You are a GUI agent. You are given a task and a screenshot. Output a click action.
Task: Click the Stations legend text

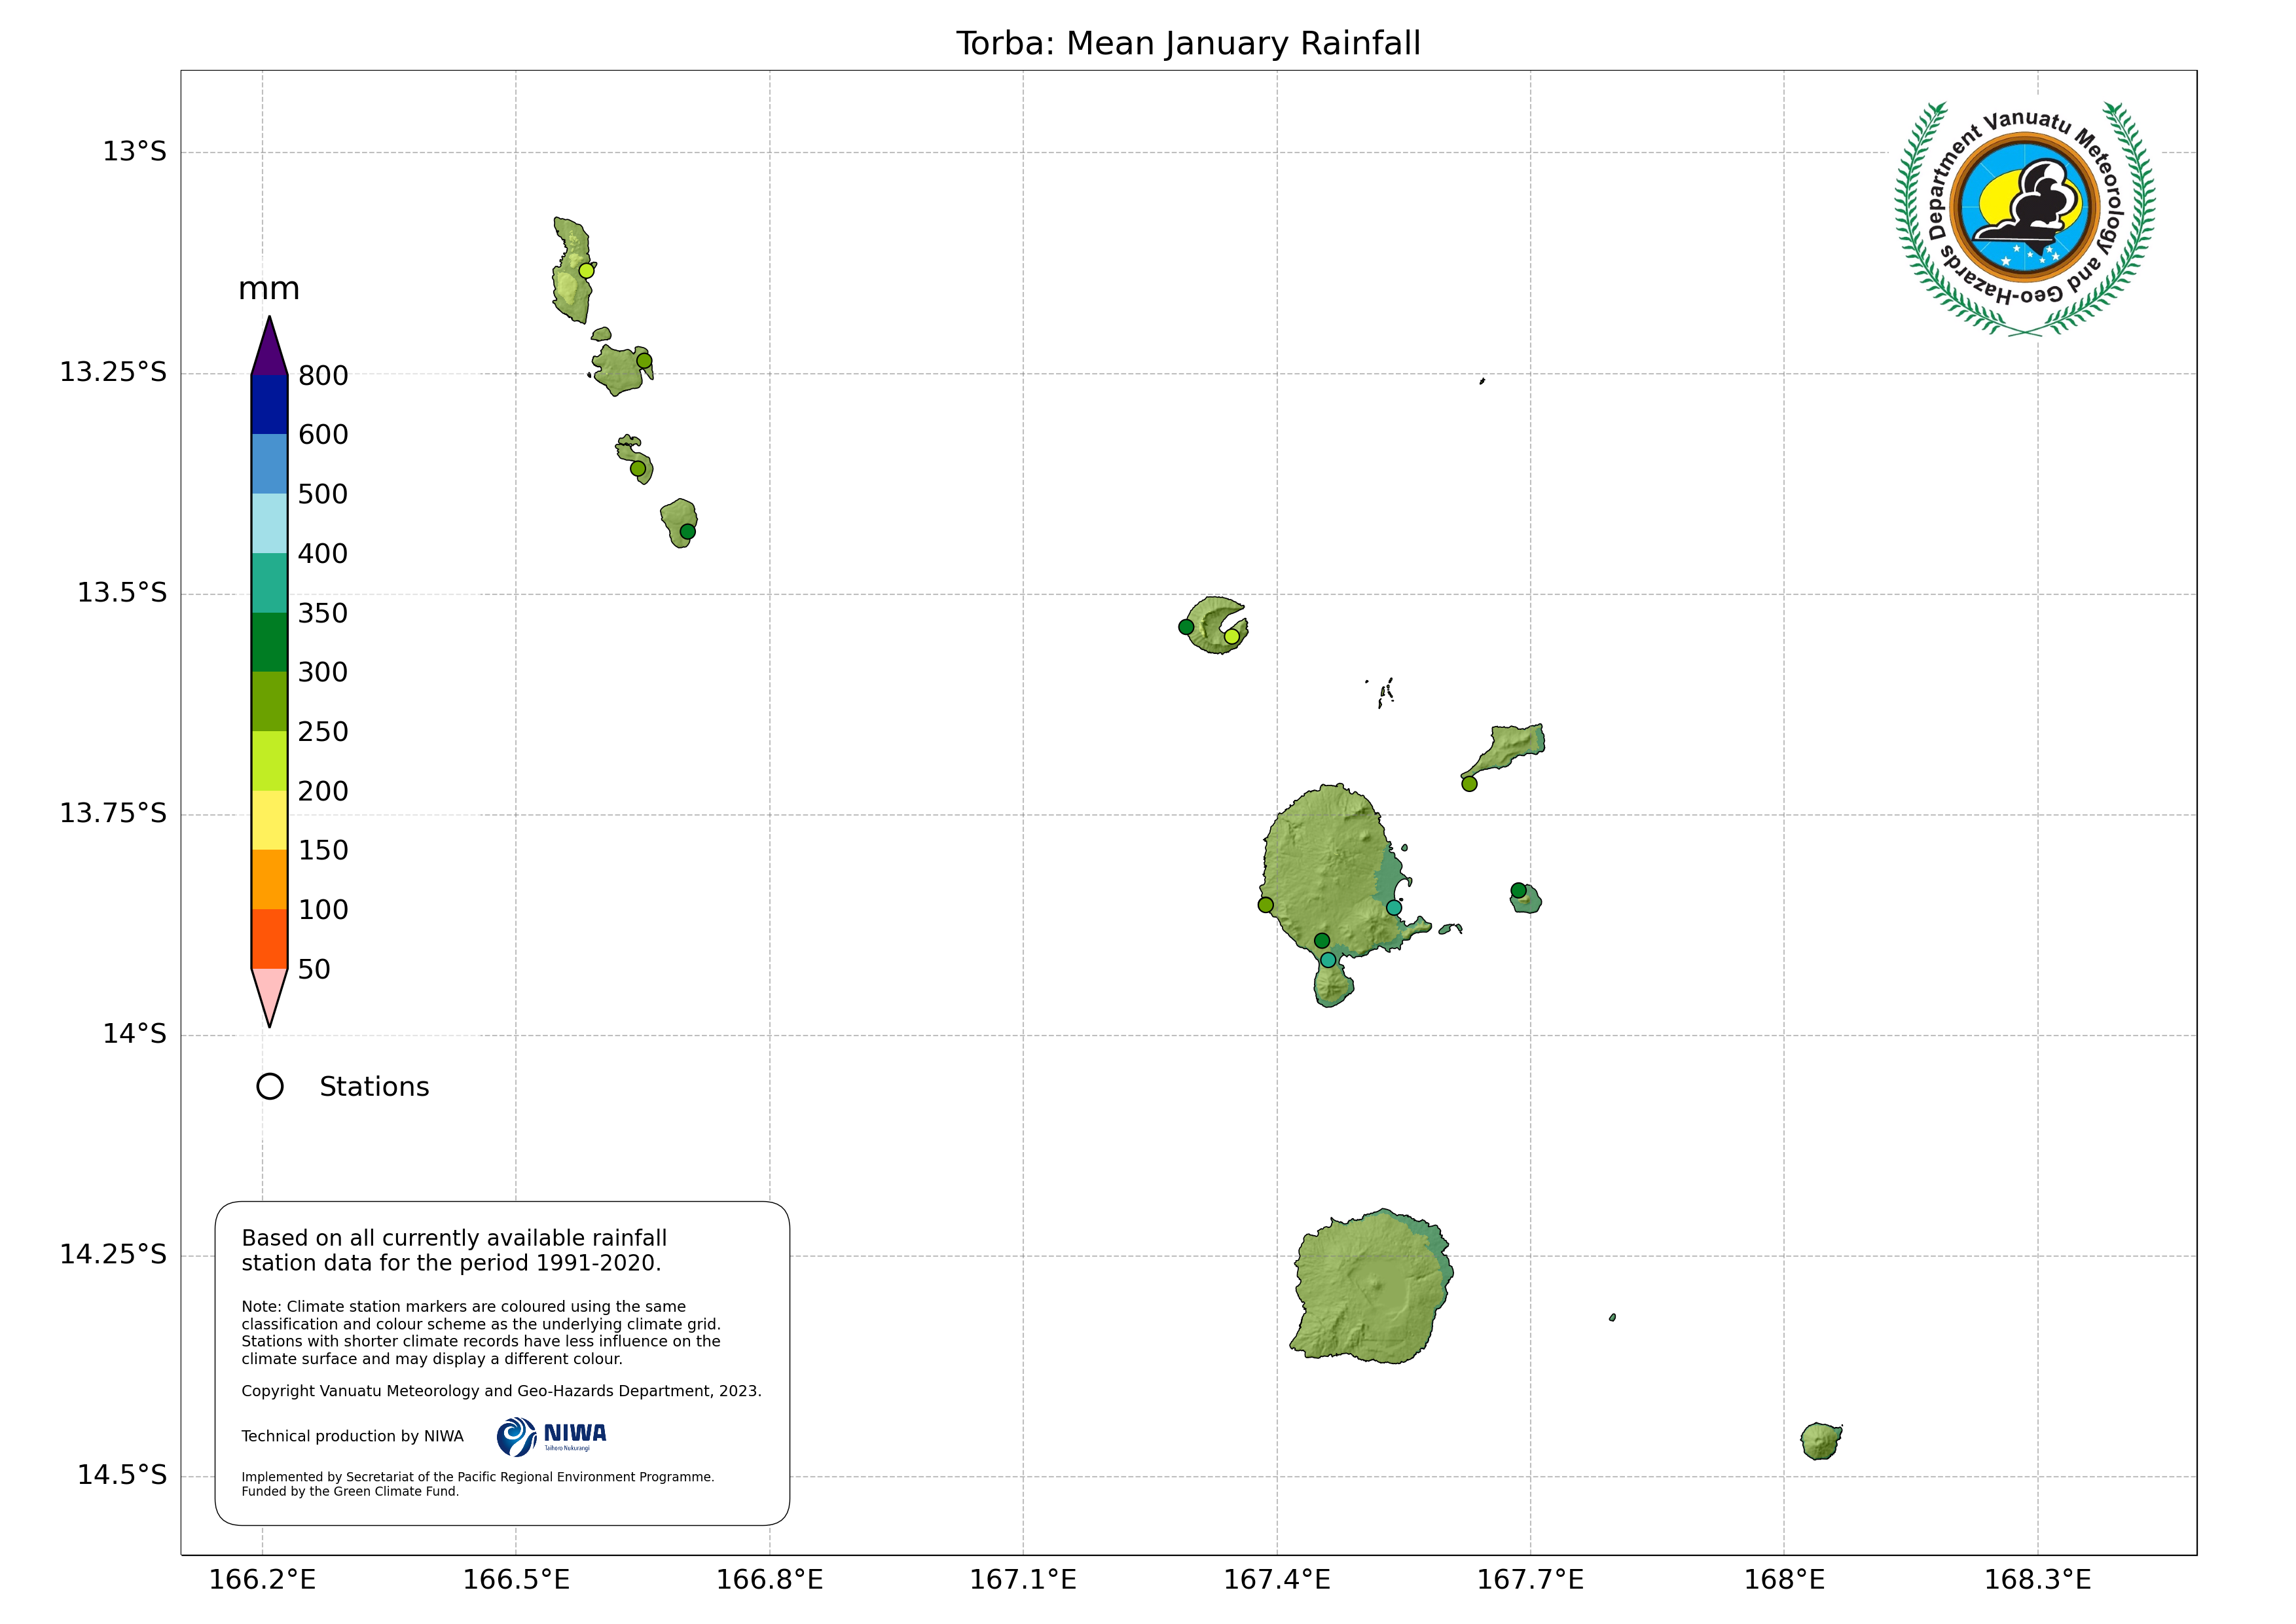(x=374, y=1087)
